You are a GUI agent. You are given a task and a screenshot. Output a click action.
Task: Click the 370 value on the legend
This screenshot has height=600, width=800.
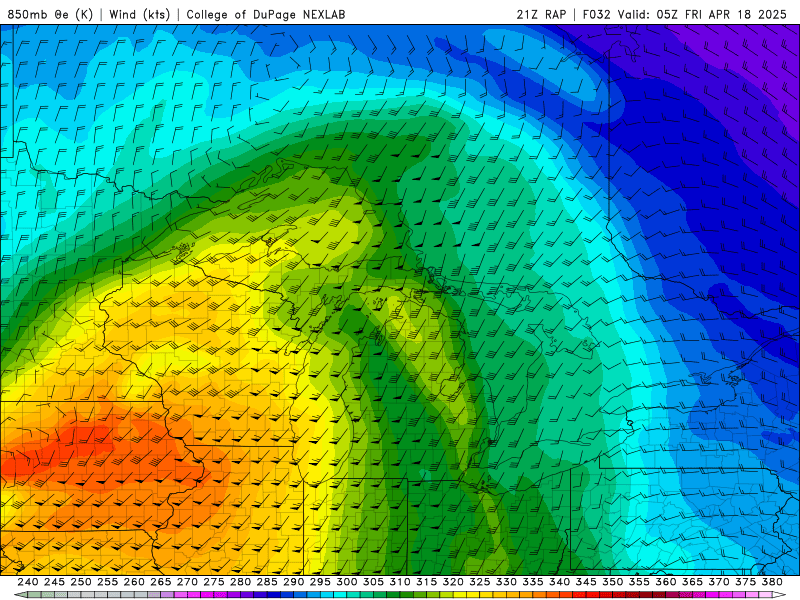[x=718, y=582]
